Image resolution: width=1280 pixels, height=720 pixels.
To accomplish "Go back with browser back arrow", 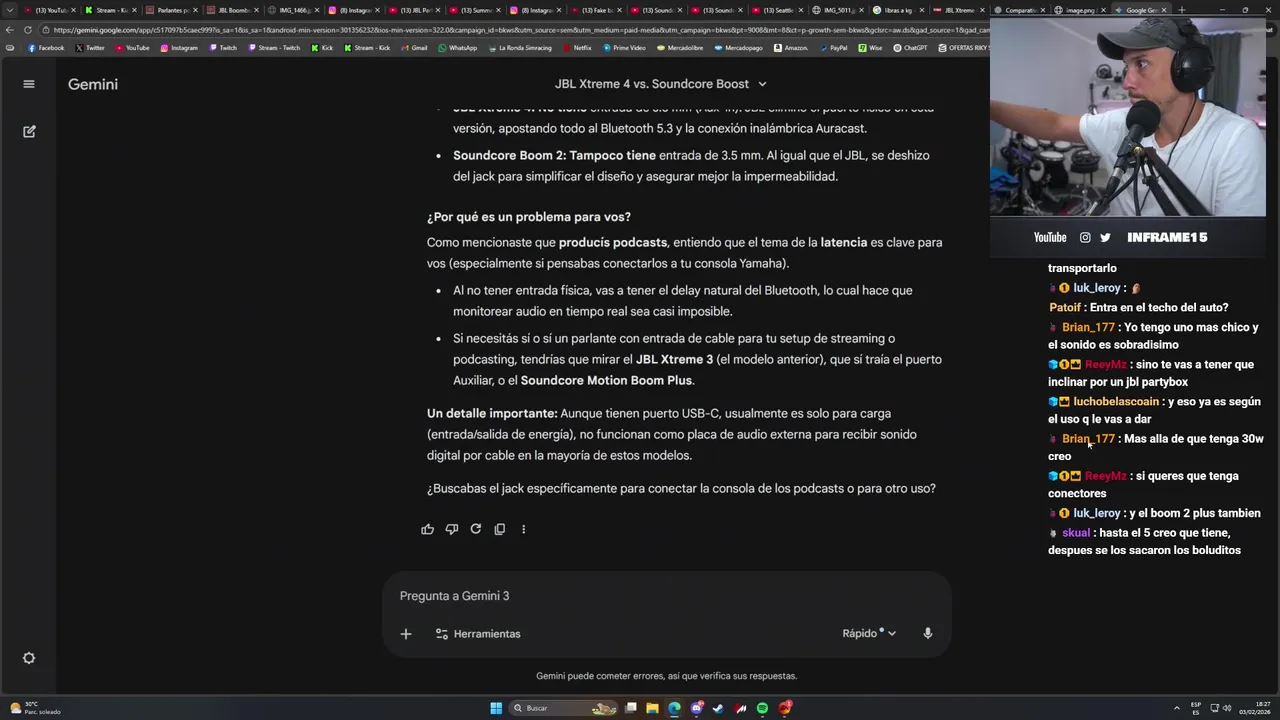I will click(10, 30).
